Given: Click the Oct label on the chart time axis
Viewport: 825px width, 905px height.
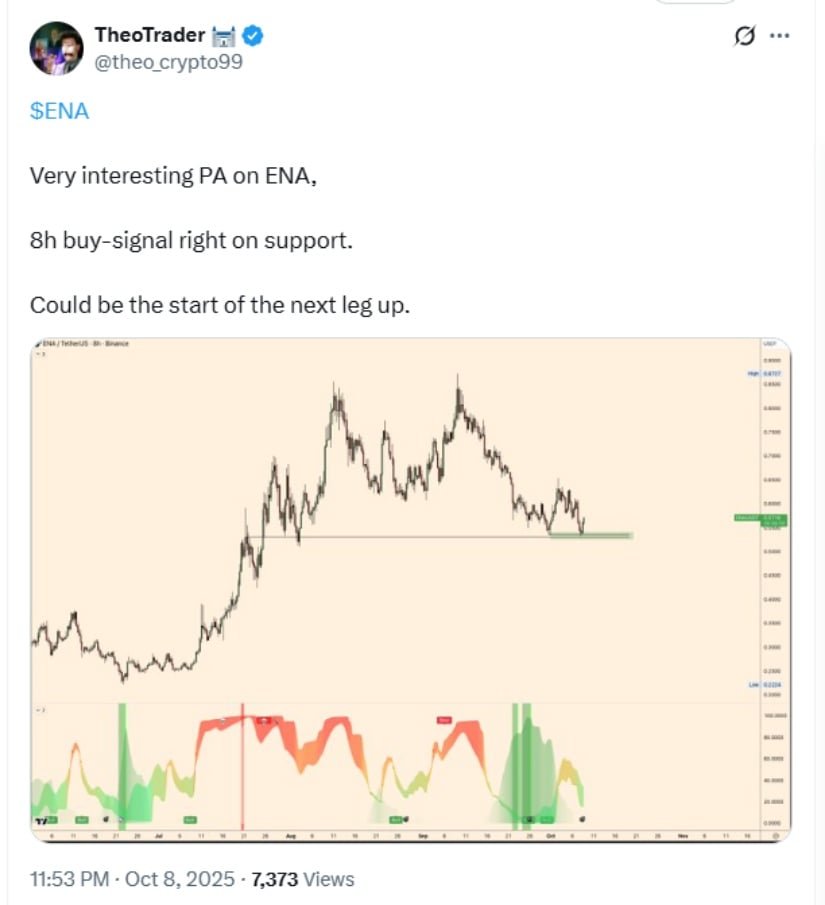Looking at the screenshot, I should [x=552, y=831].
